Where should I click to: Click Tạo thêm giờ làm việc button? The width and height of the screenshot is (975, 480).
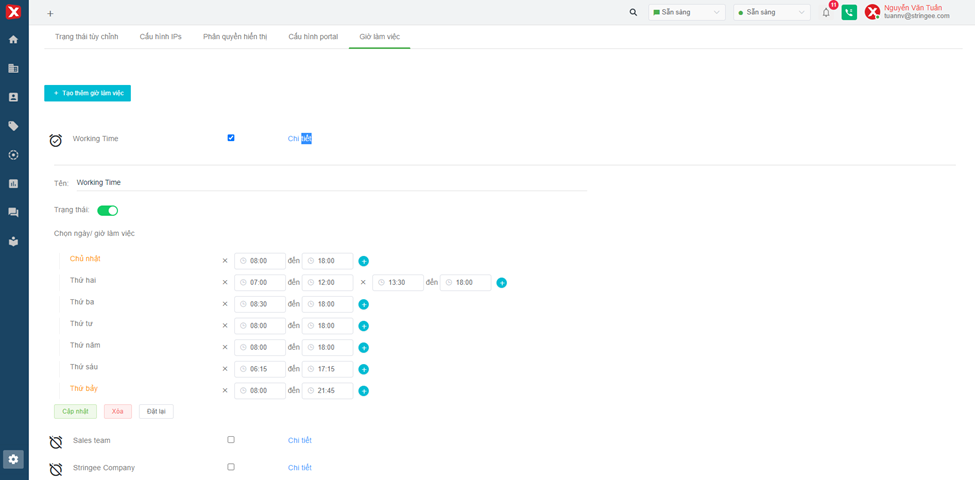click(87, 93)
